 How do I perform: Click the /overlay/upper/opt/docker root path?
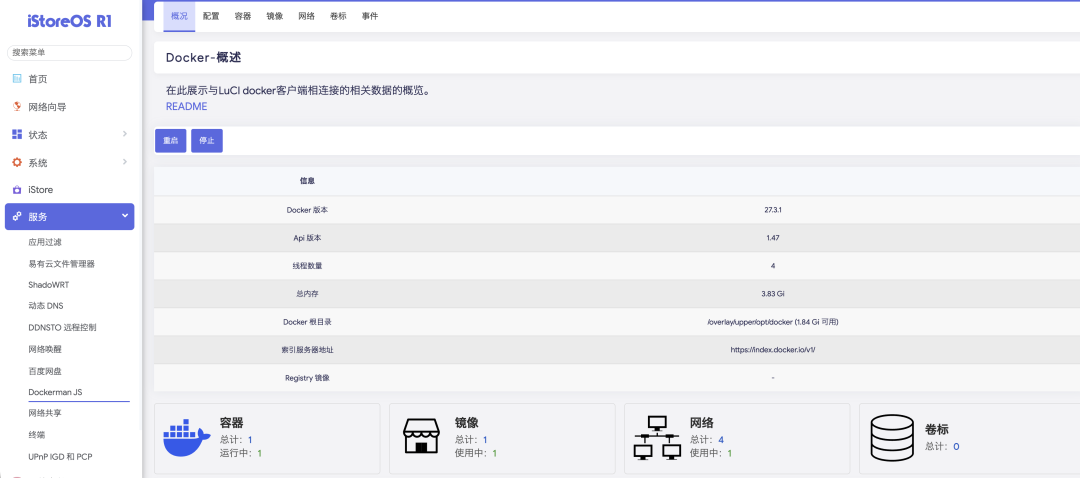[773, 322]
